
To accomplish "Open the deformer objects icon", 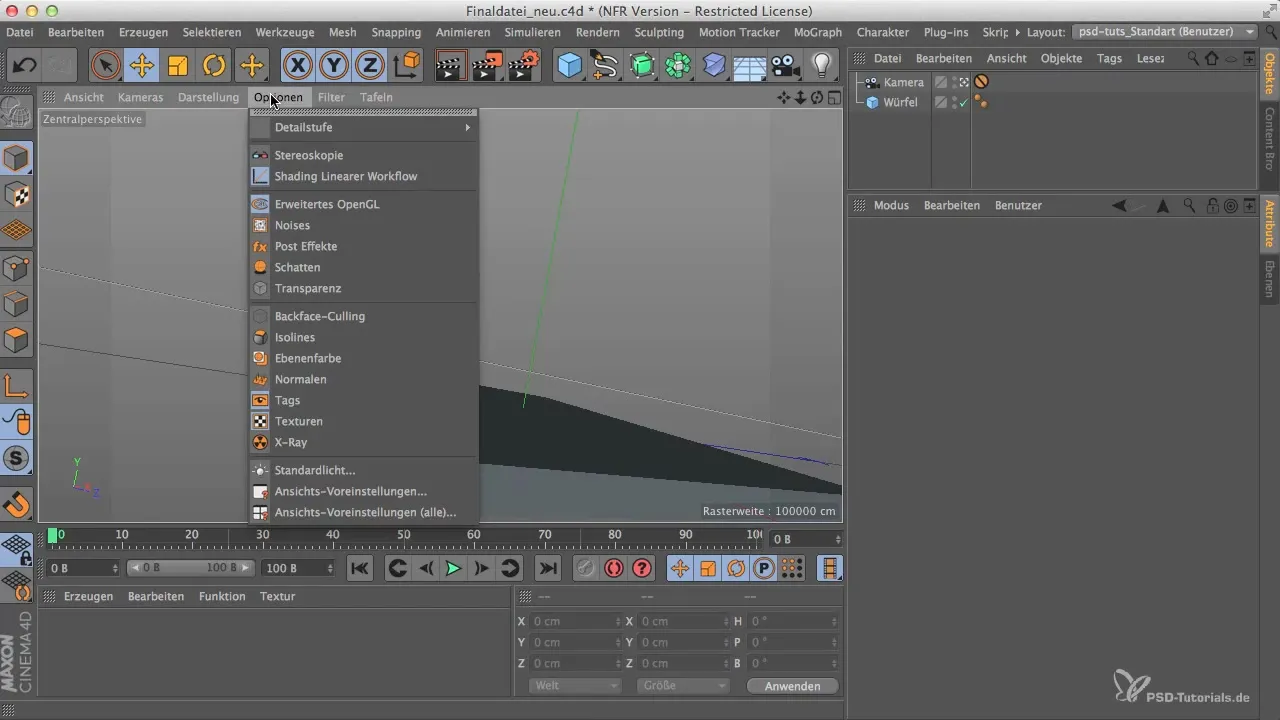I will tap(714, 66).
